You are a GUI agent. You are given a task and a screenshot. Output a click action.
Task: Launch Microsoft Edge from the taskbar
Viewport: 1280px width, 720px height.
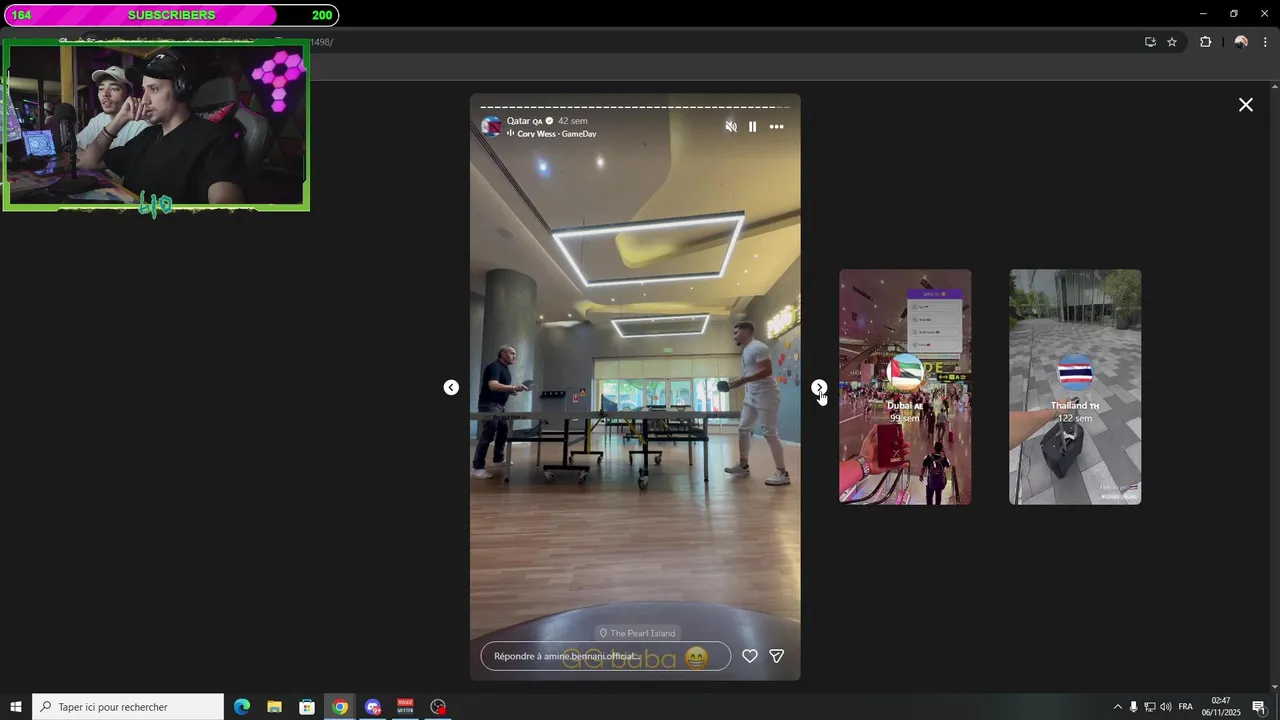(242, 707)
